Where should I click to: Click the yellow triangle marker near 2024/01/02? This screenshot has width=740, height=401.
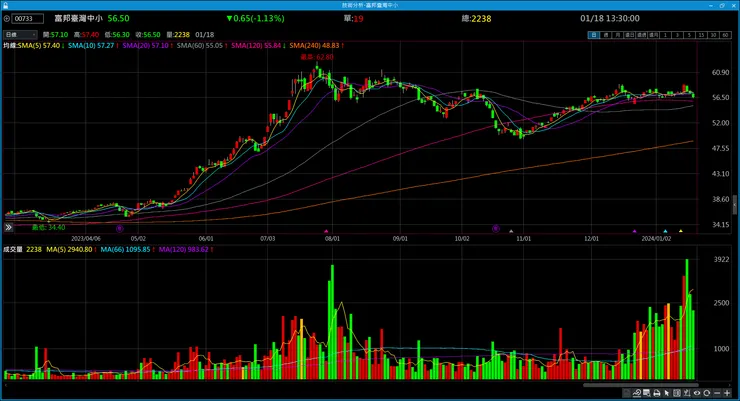tap(681, 231)
